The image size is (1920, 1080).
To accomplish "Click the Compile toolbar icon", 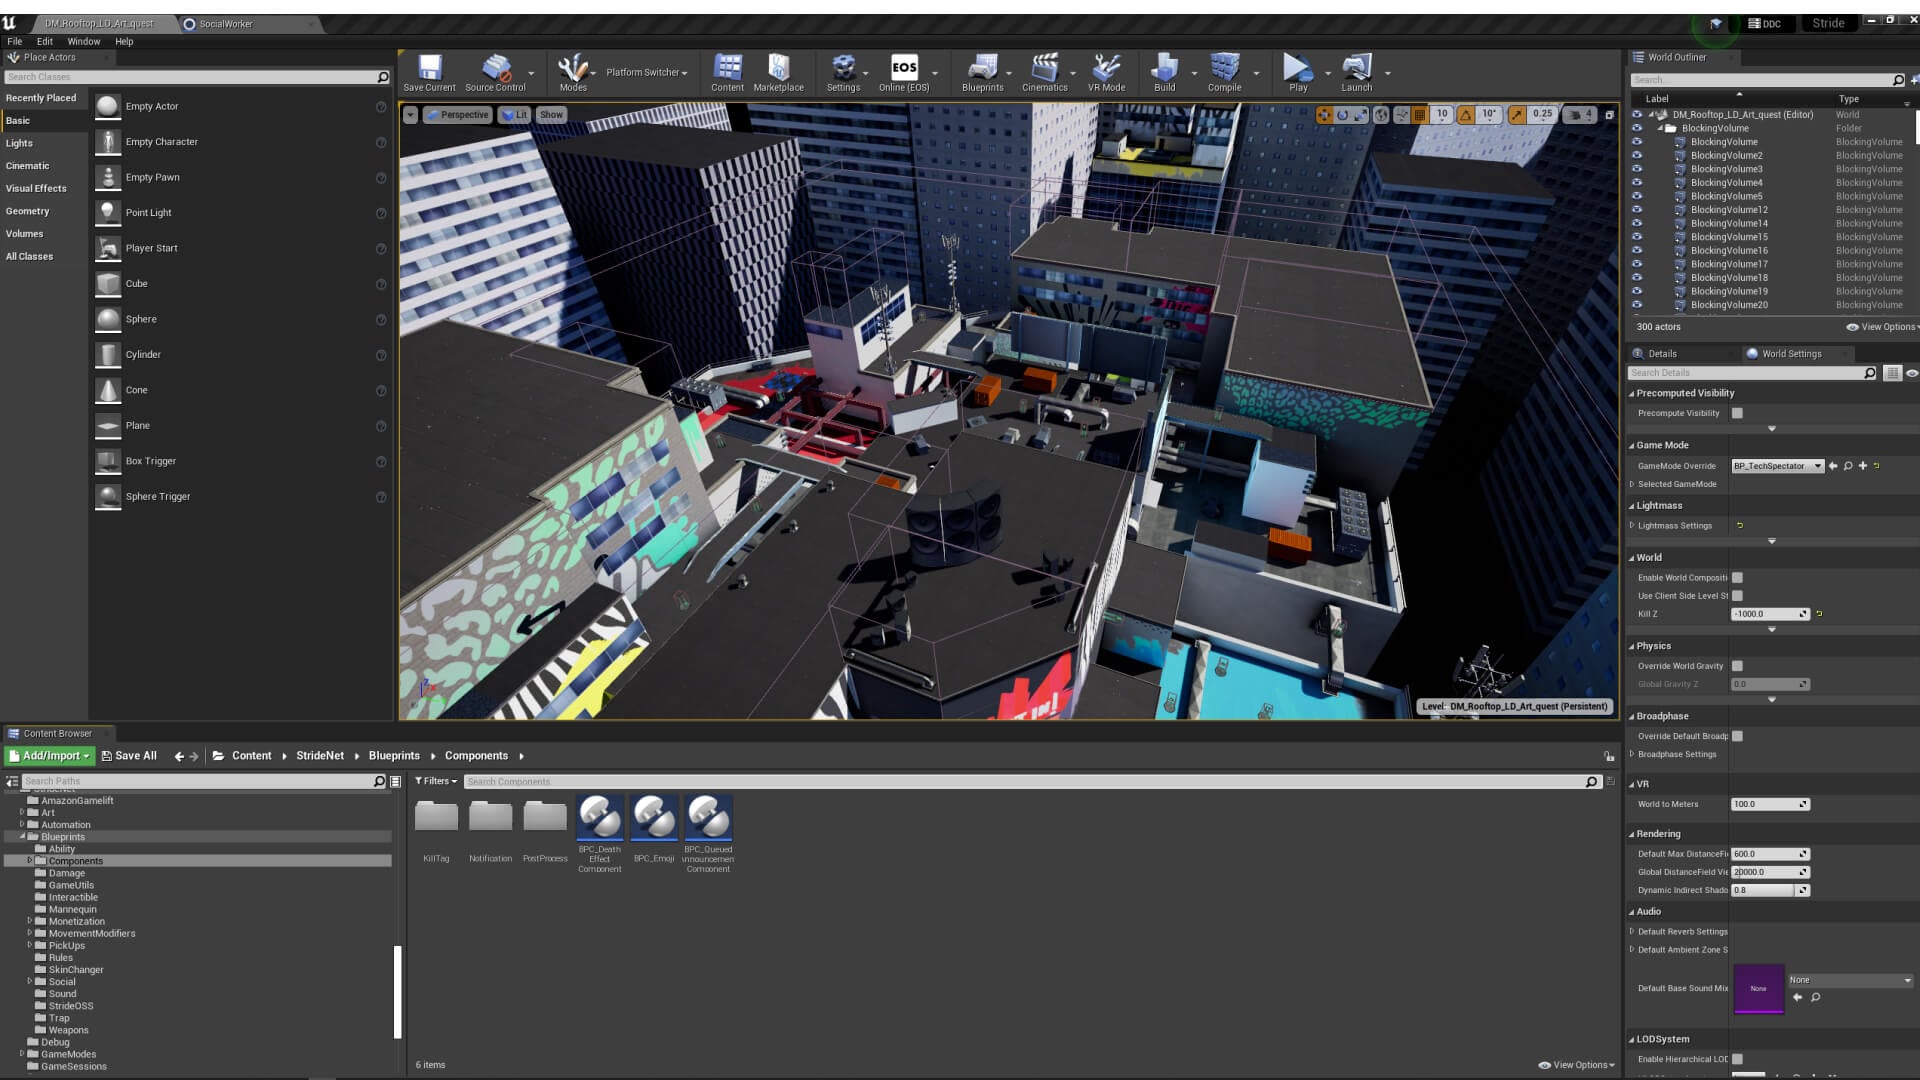I will point(1224,72).
